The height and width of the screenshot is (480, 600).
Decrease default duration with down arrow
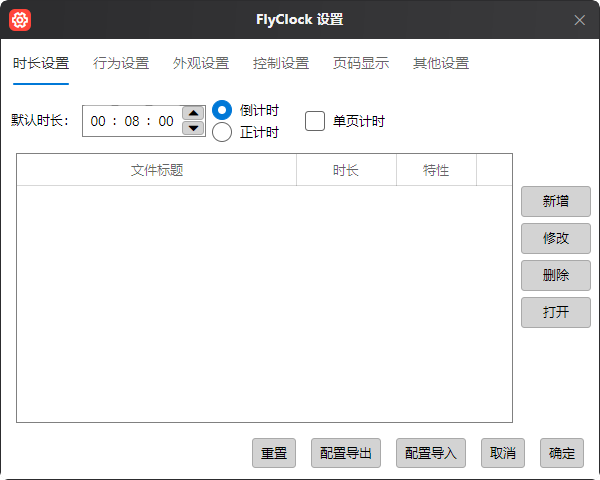193,128
